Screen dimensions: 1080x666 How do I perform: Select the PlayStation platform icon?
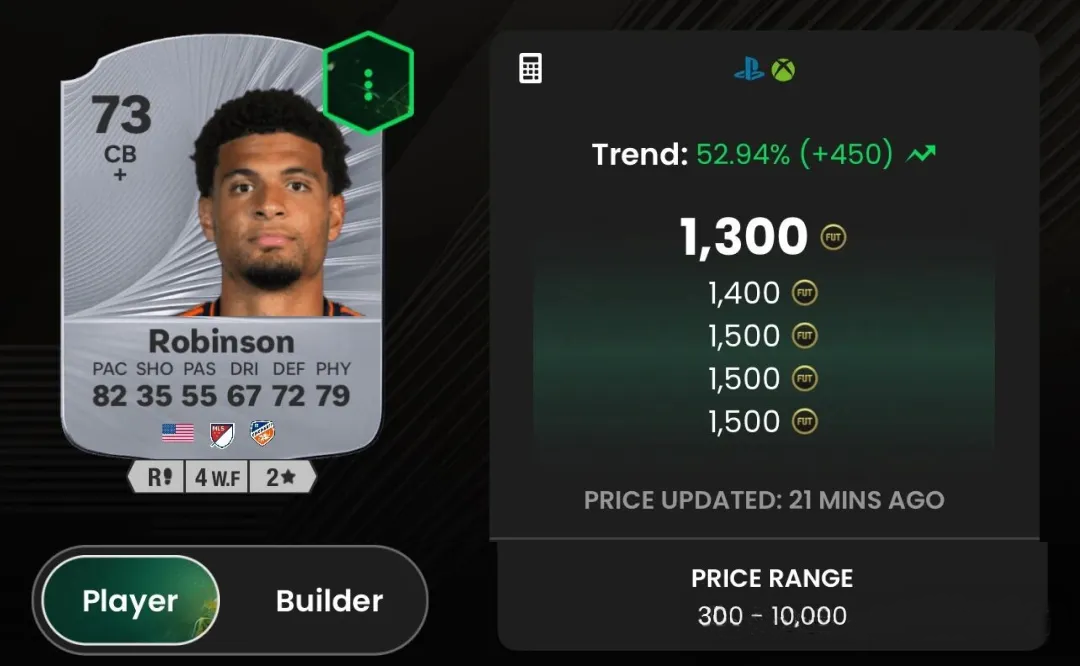click(x=749, y=70)
